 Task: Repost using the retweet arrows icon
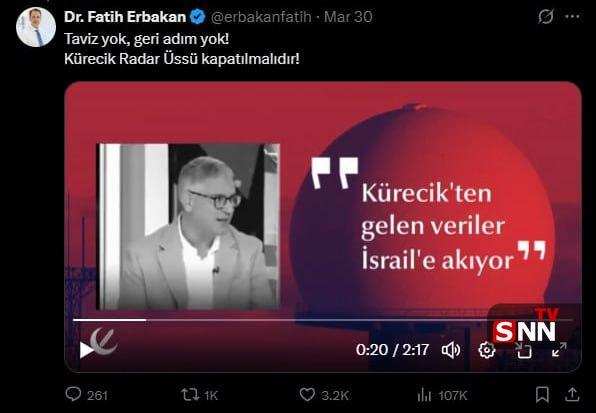[x=190, y=395]
